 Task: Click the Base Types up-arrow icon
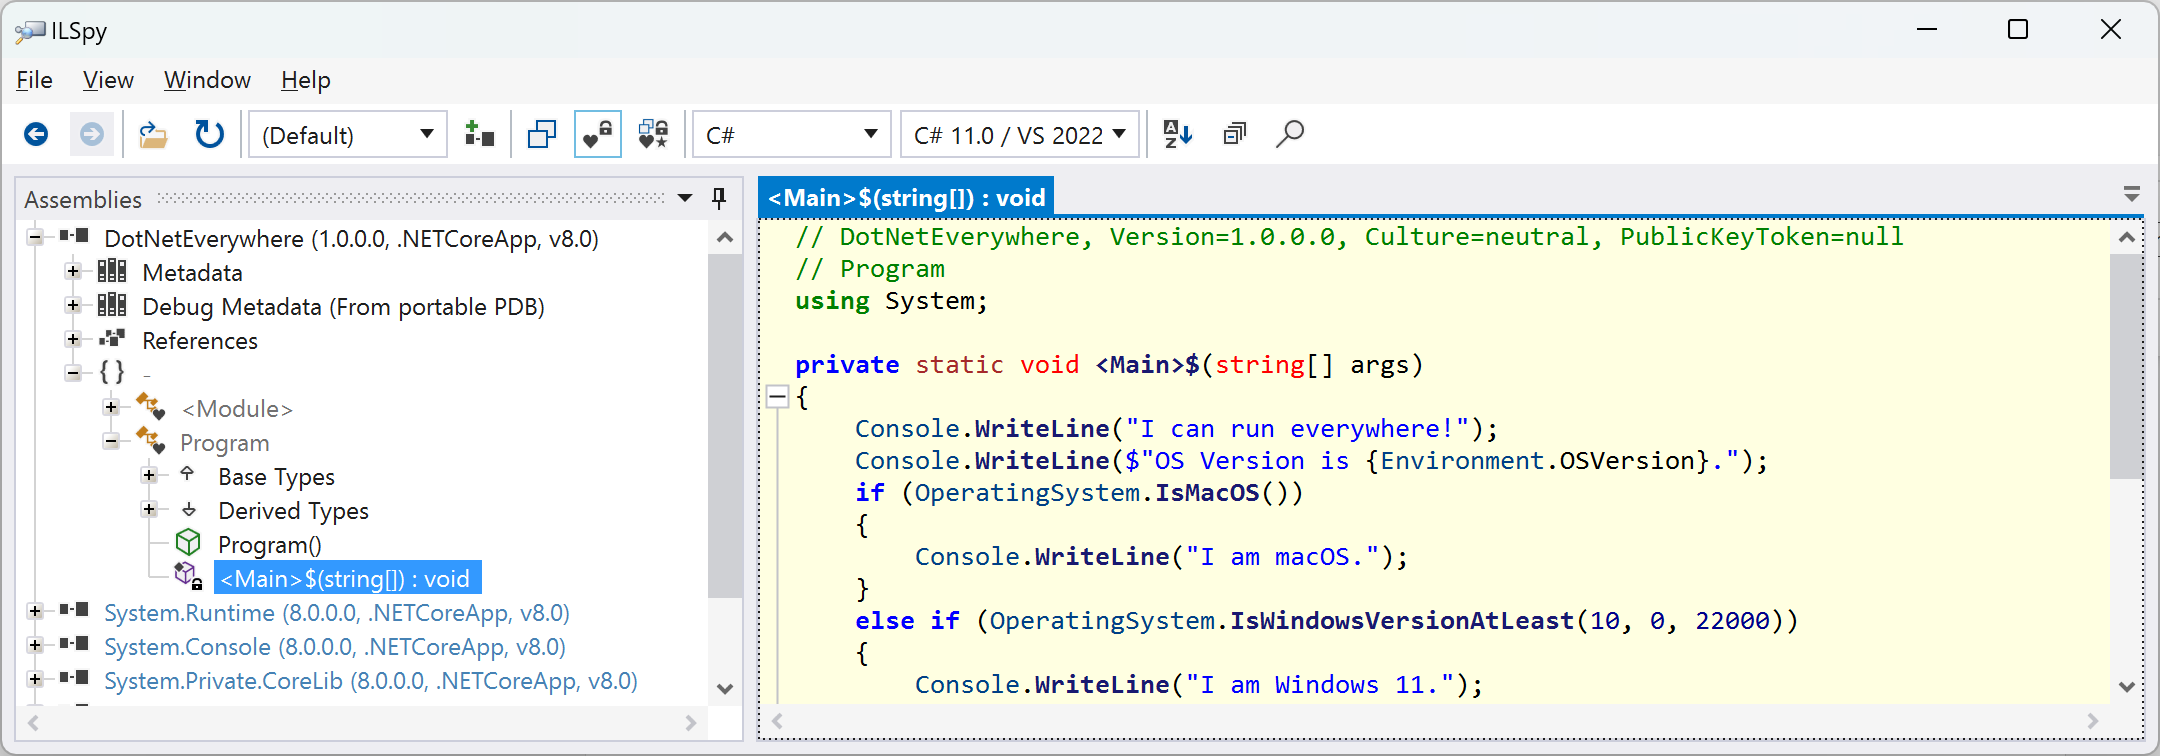(x=187, y=474)
